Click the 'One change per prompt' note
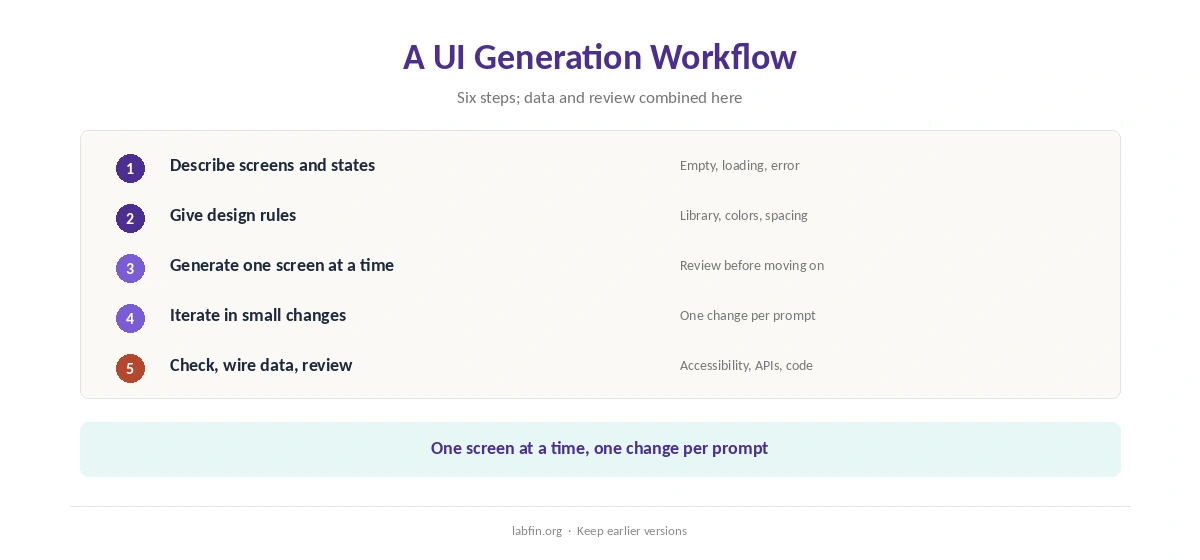This screenshot has height=560, width=1200. tap(748, 315)
